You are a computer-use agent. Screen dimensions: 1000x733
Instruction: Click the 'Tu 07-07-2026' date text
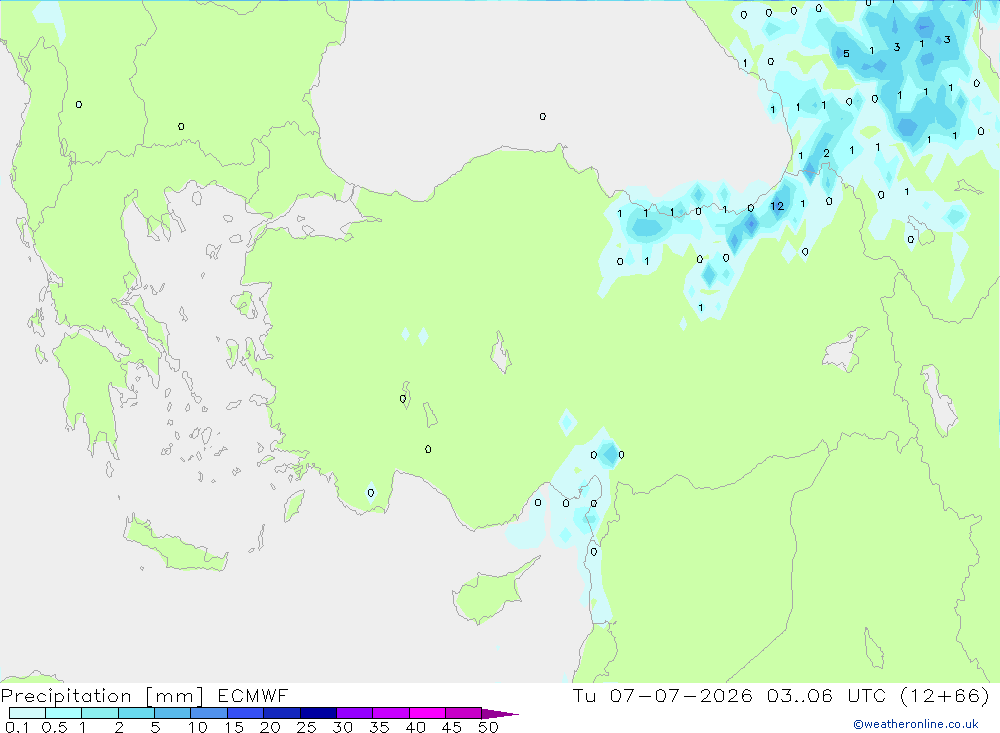[662, 695]
